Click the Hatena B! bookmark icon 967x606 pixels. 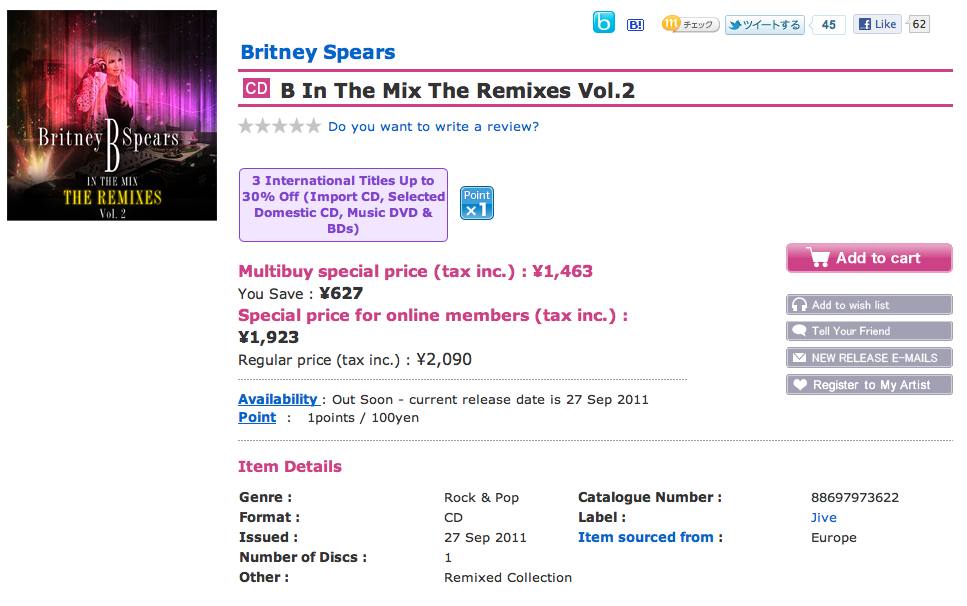pos(634,24)
